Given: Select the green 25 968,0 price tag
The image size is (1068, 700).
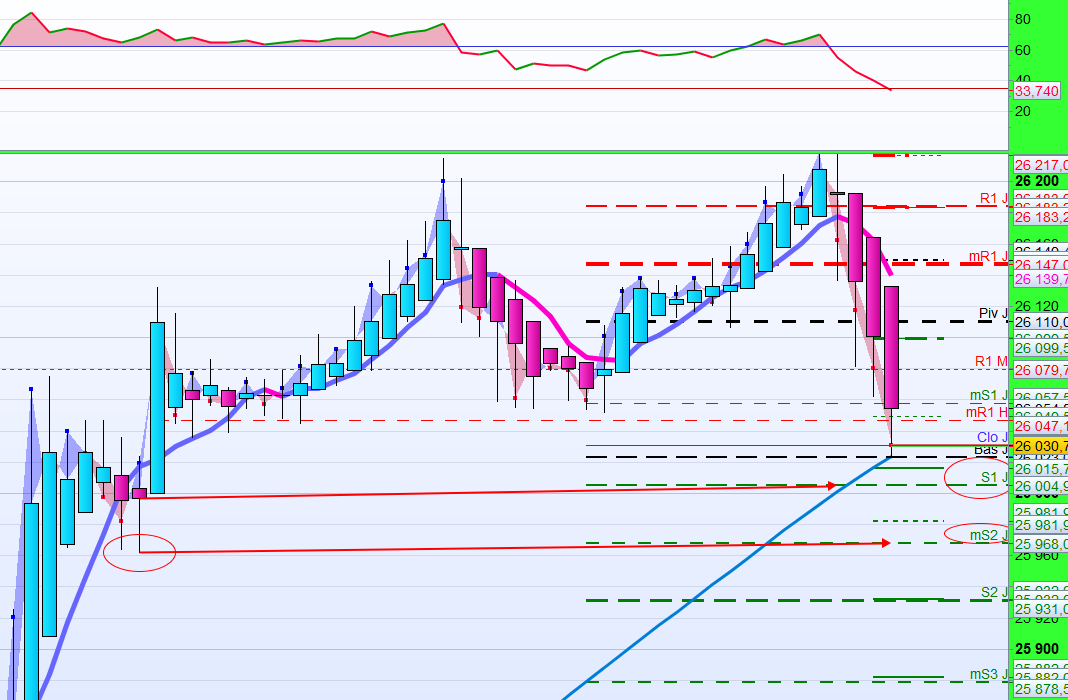Looking at the screenshot, I should pos(1041,544).
